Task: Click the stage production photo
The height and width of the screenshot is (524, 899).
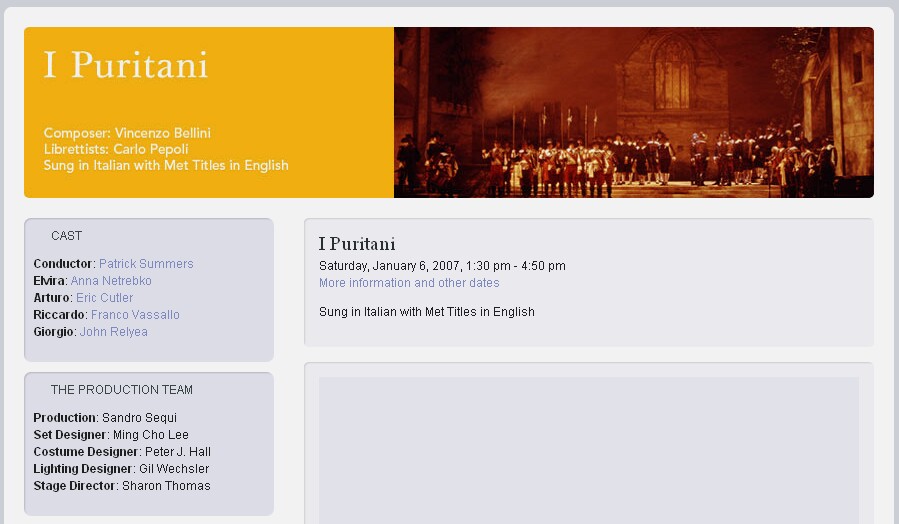Action: tap(634, 112)
